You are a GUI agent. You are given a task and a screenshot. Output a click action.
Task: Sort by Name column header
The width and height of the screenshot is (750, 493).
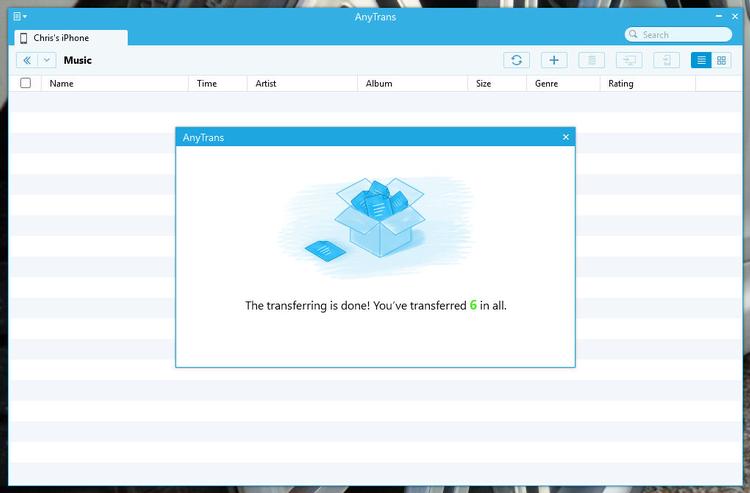(115, 83)
